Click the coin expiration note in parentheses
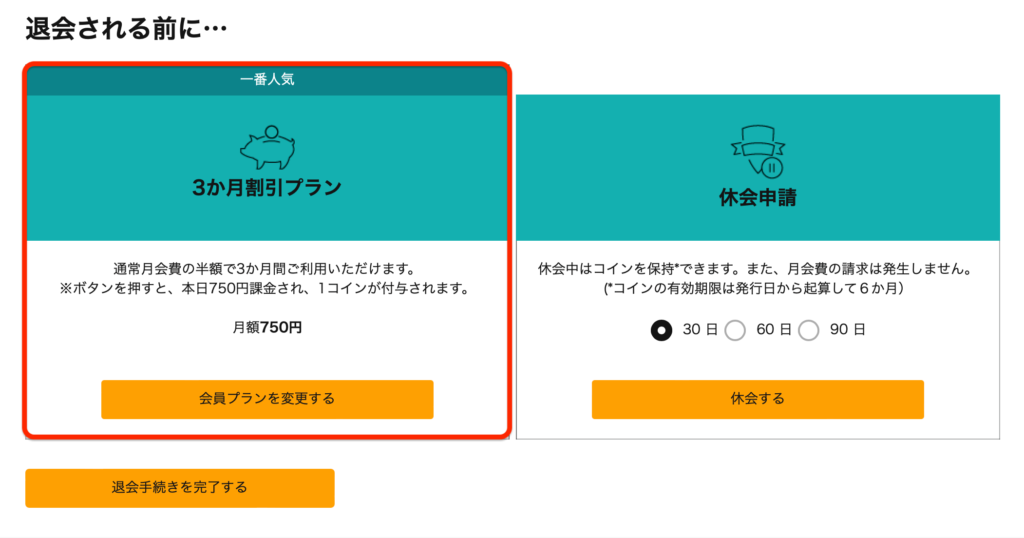The width and height of the screenshot is (1024, 538). point(754,289)
